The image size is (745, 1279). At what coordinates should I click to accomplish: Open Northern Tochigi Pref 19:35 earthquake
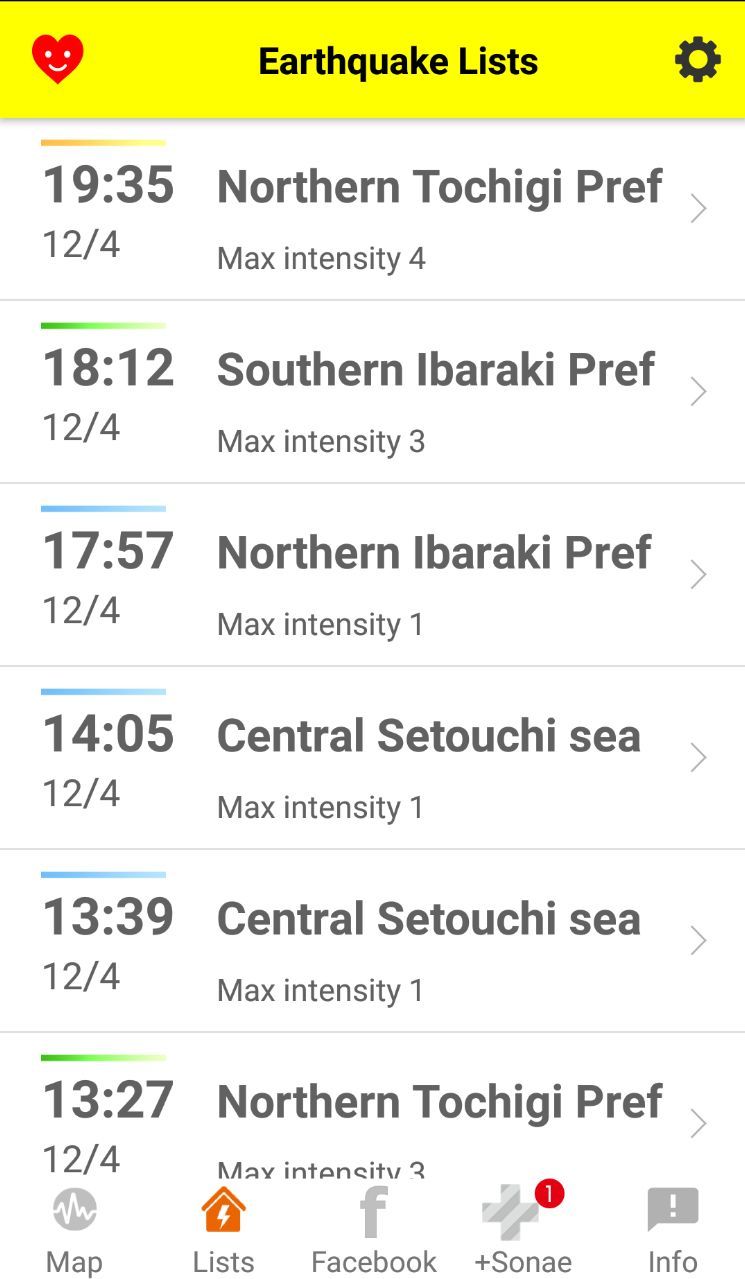click(x=439, y=187)
